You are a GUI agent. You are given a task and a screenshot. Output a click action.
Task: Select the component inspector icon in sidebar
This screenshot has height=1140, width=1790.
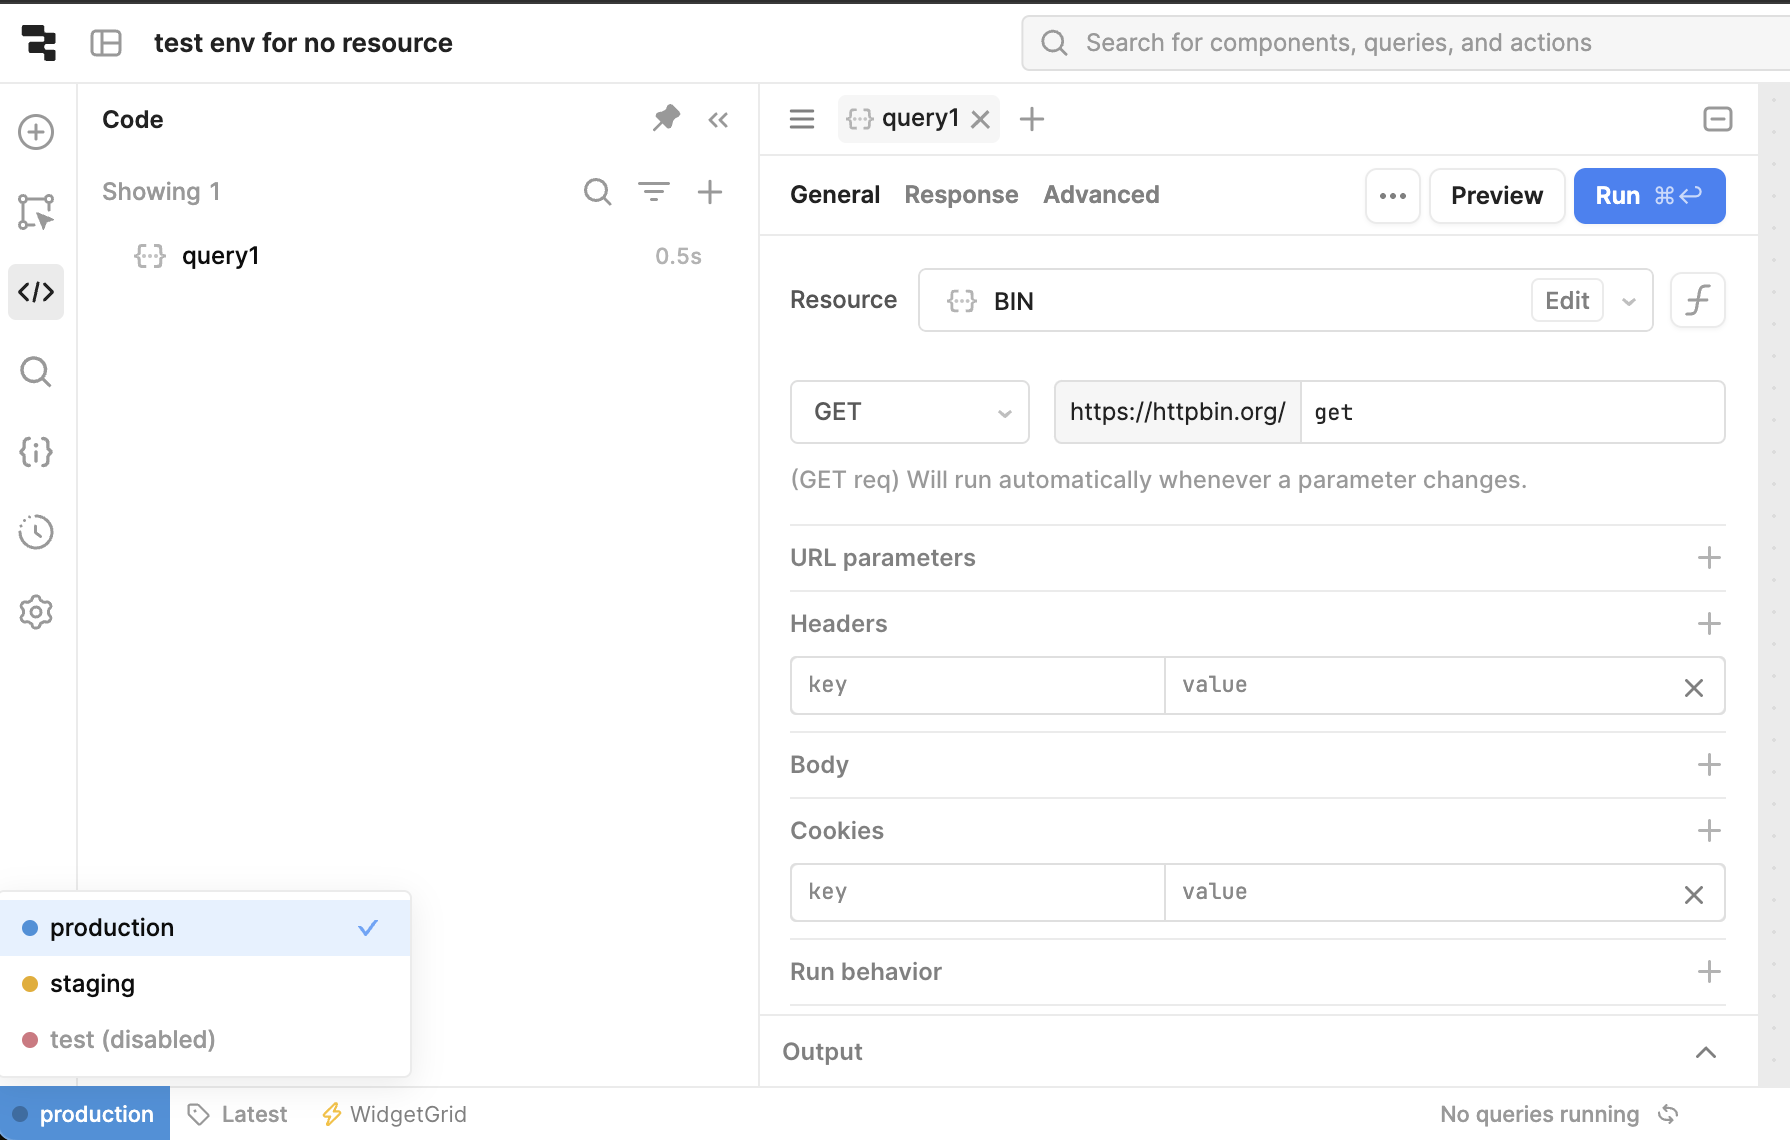click(36, 212)
